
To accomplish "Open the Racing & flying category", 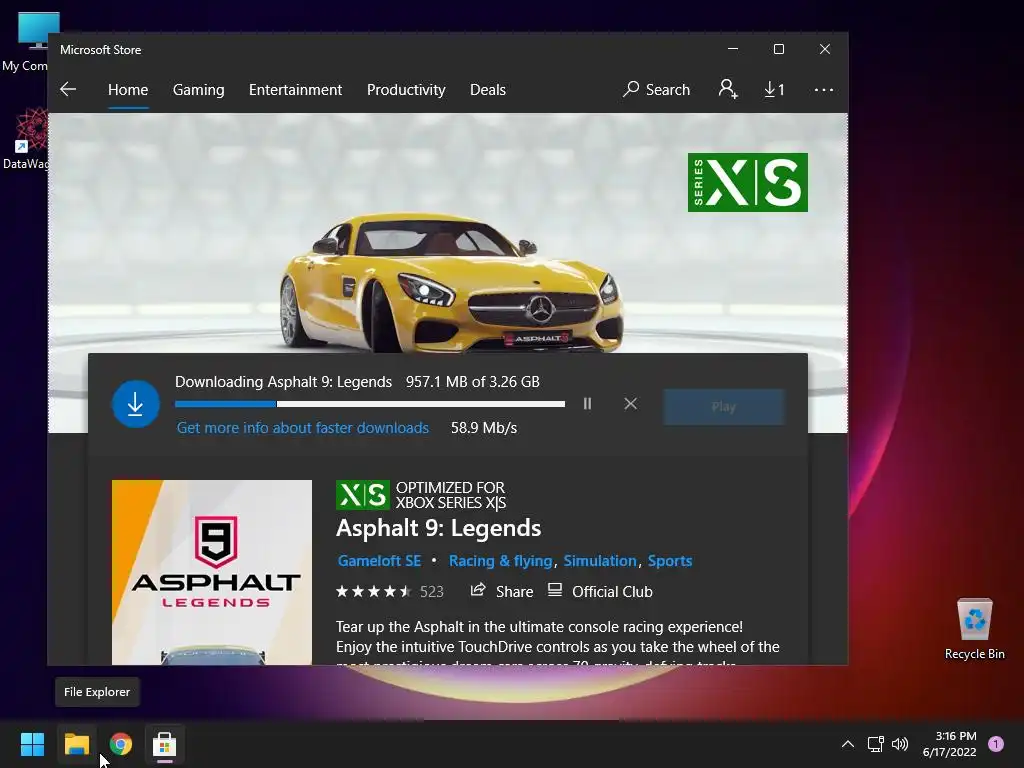I will (x=500, y=560).
